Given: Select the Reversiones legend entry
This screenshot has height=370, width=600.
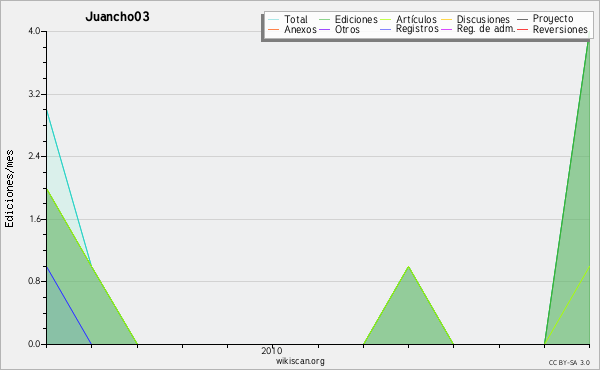Looking at the screenshot, I should click(560, 29).
